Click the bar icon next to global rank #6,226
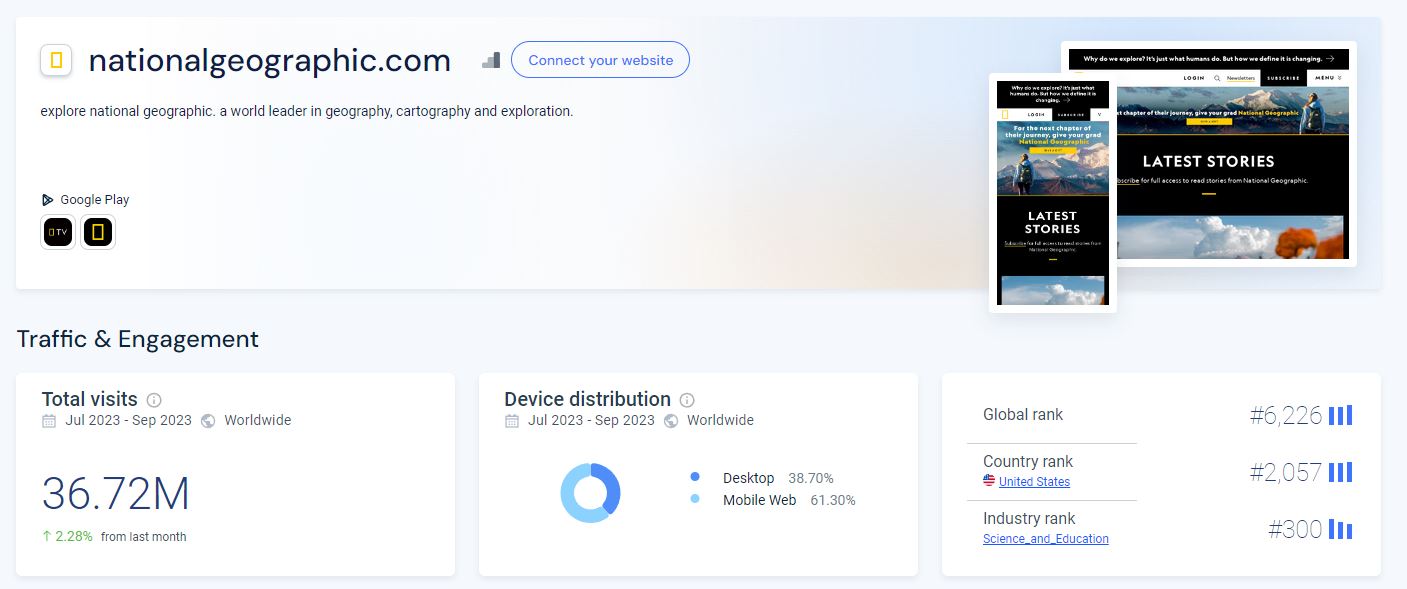This screenshot has height=589, width=1407. point(1340,415)
